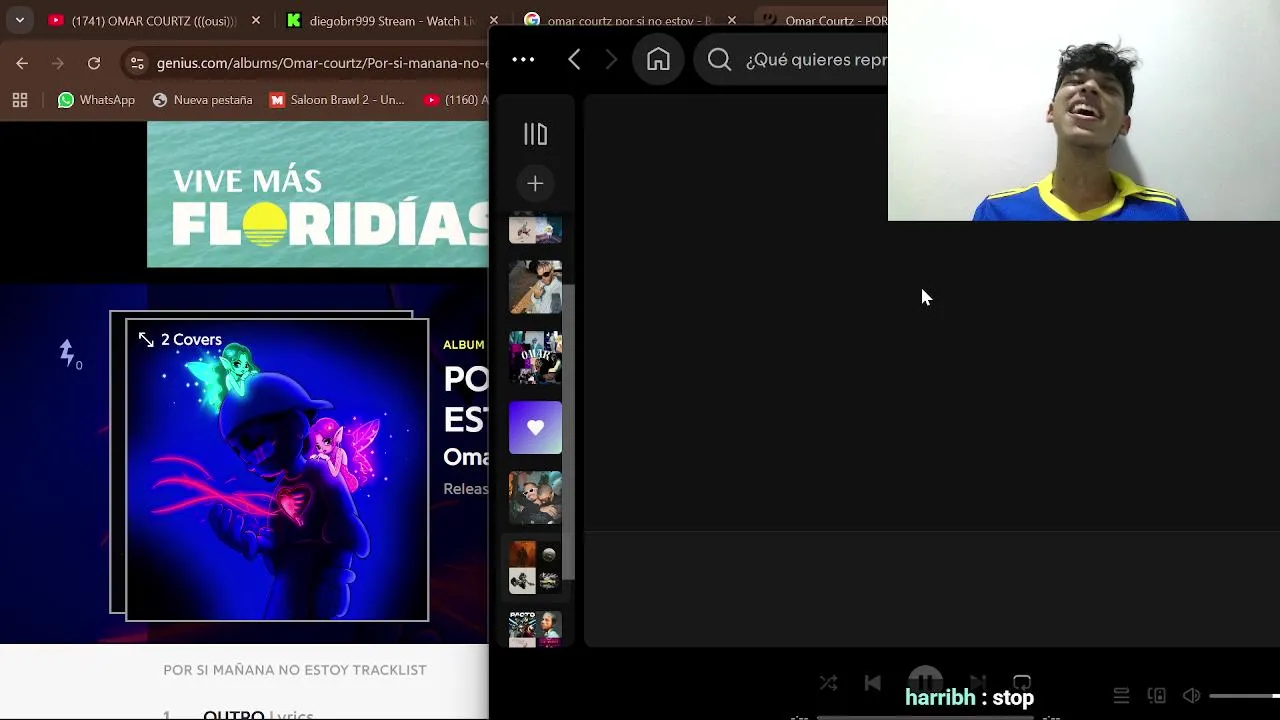This screenshot has height=720, width=1280.
Task: Open the Chrome tab search dropdown arrow
Action: (x=20, y=20)
